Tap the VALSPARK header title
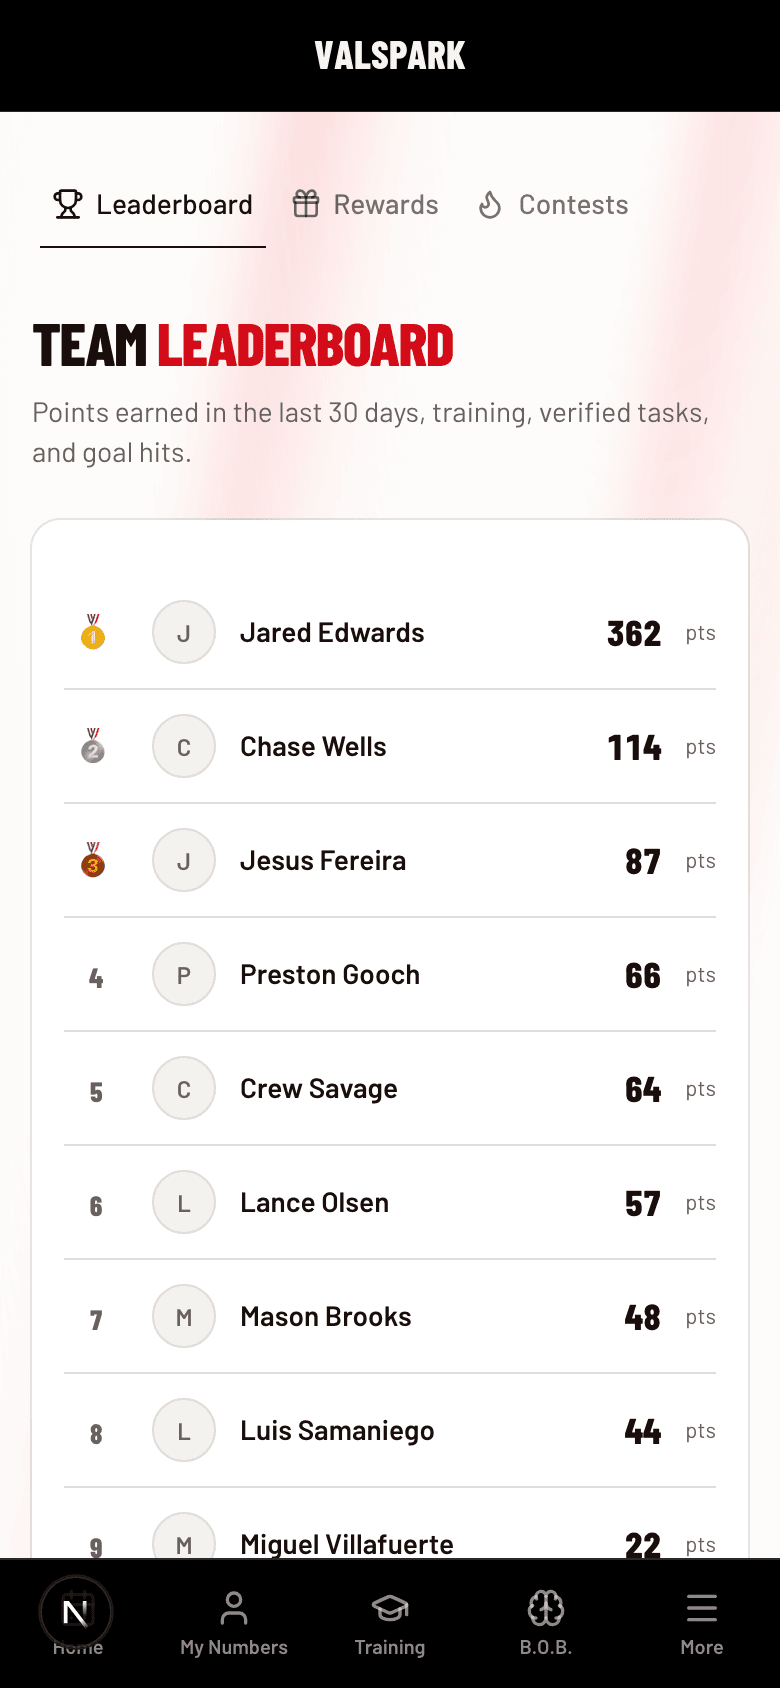 [x=390, y=56]
